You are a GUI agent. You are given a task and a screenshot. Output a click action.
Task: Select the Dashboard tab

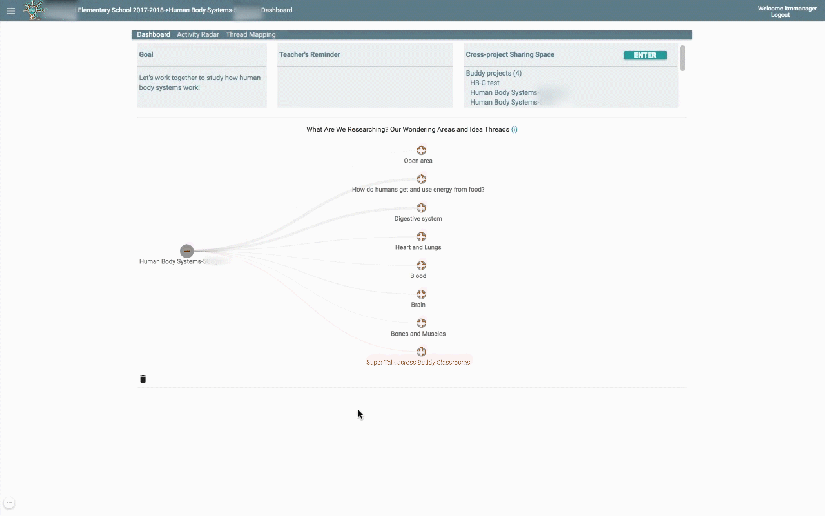coord(153,35)
